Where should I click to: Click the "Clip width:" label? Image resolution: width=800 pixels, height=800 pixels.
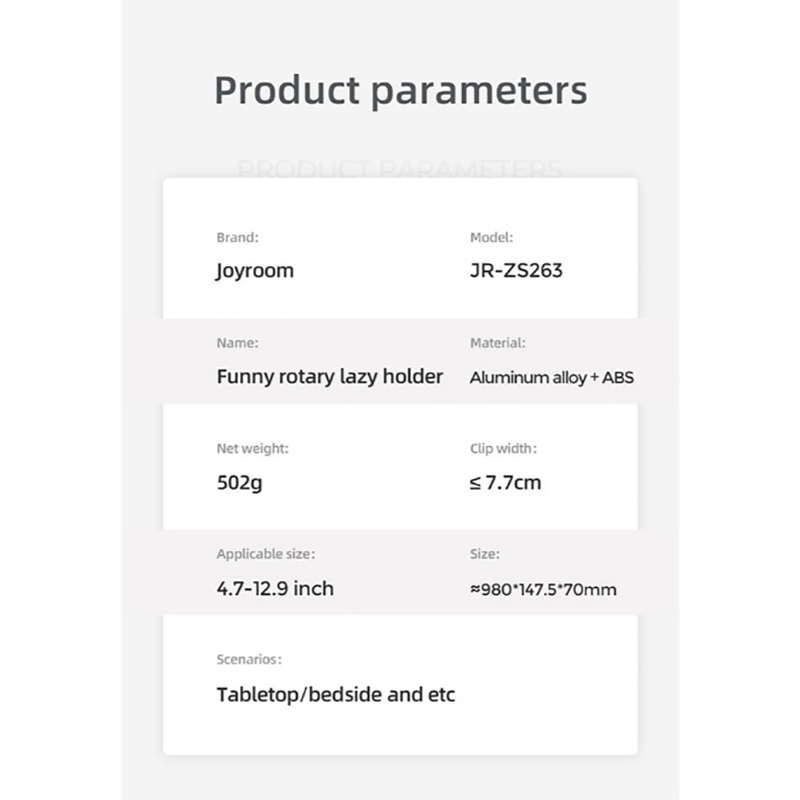(503, 449)
